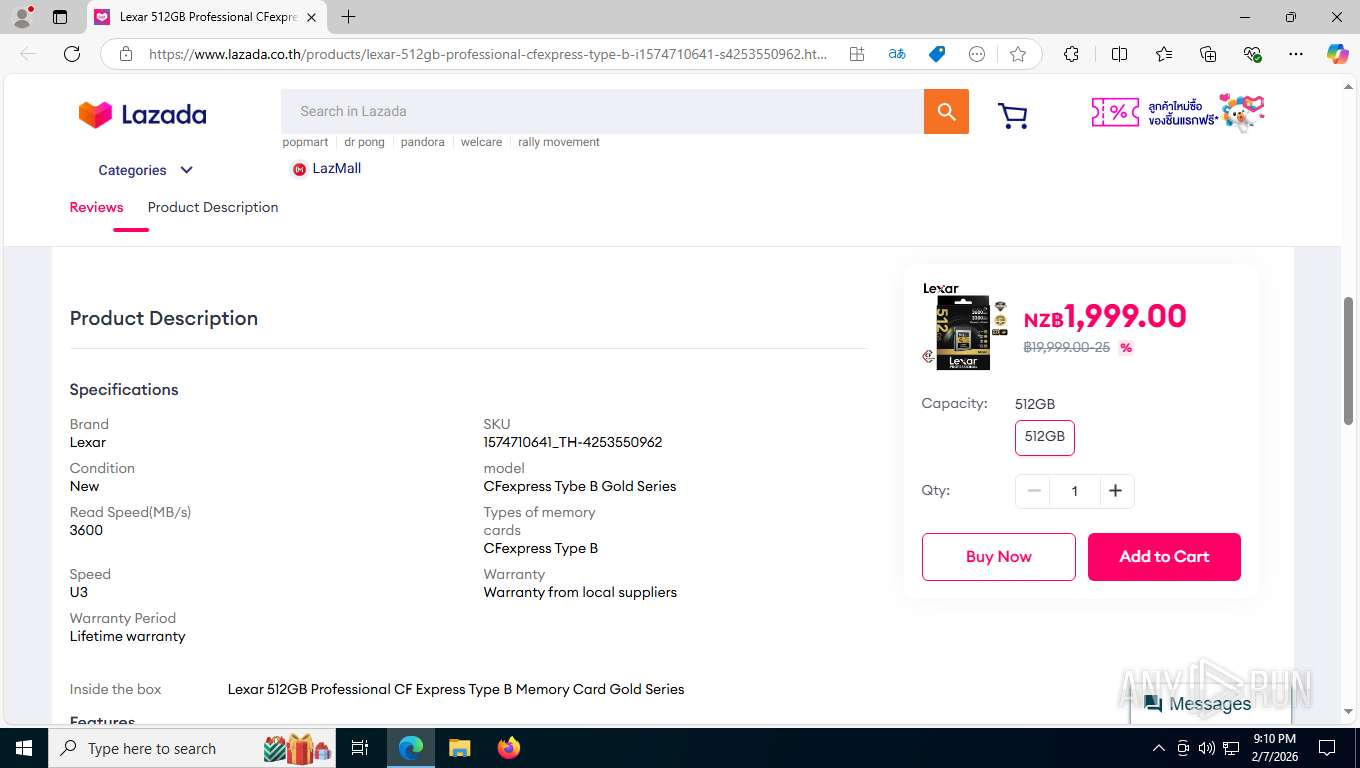Click the address bar URL
This screenshot has width=1360, height=768.
tap(488, 54)
